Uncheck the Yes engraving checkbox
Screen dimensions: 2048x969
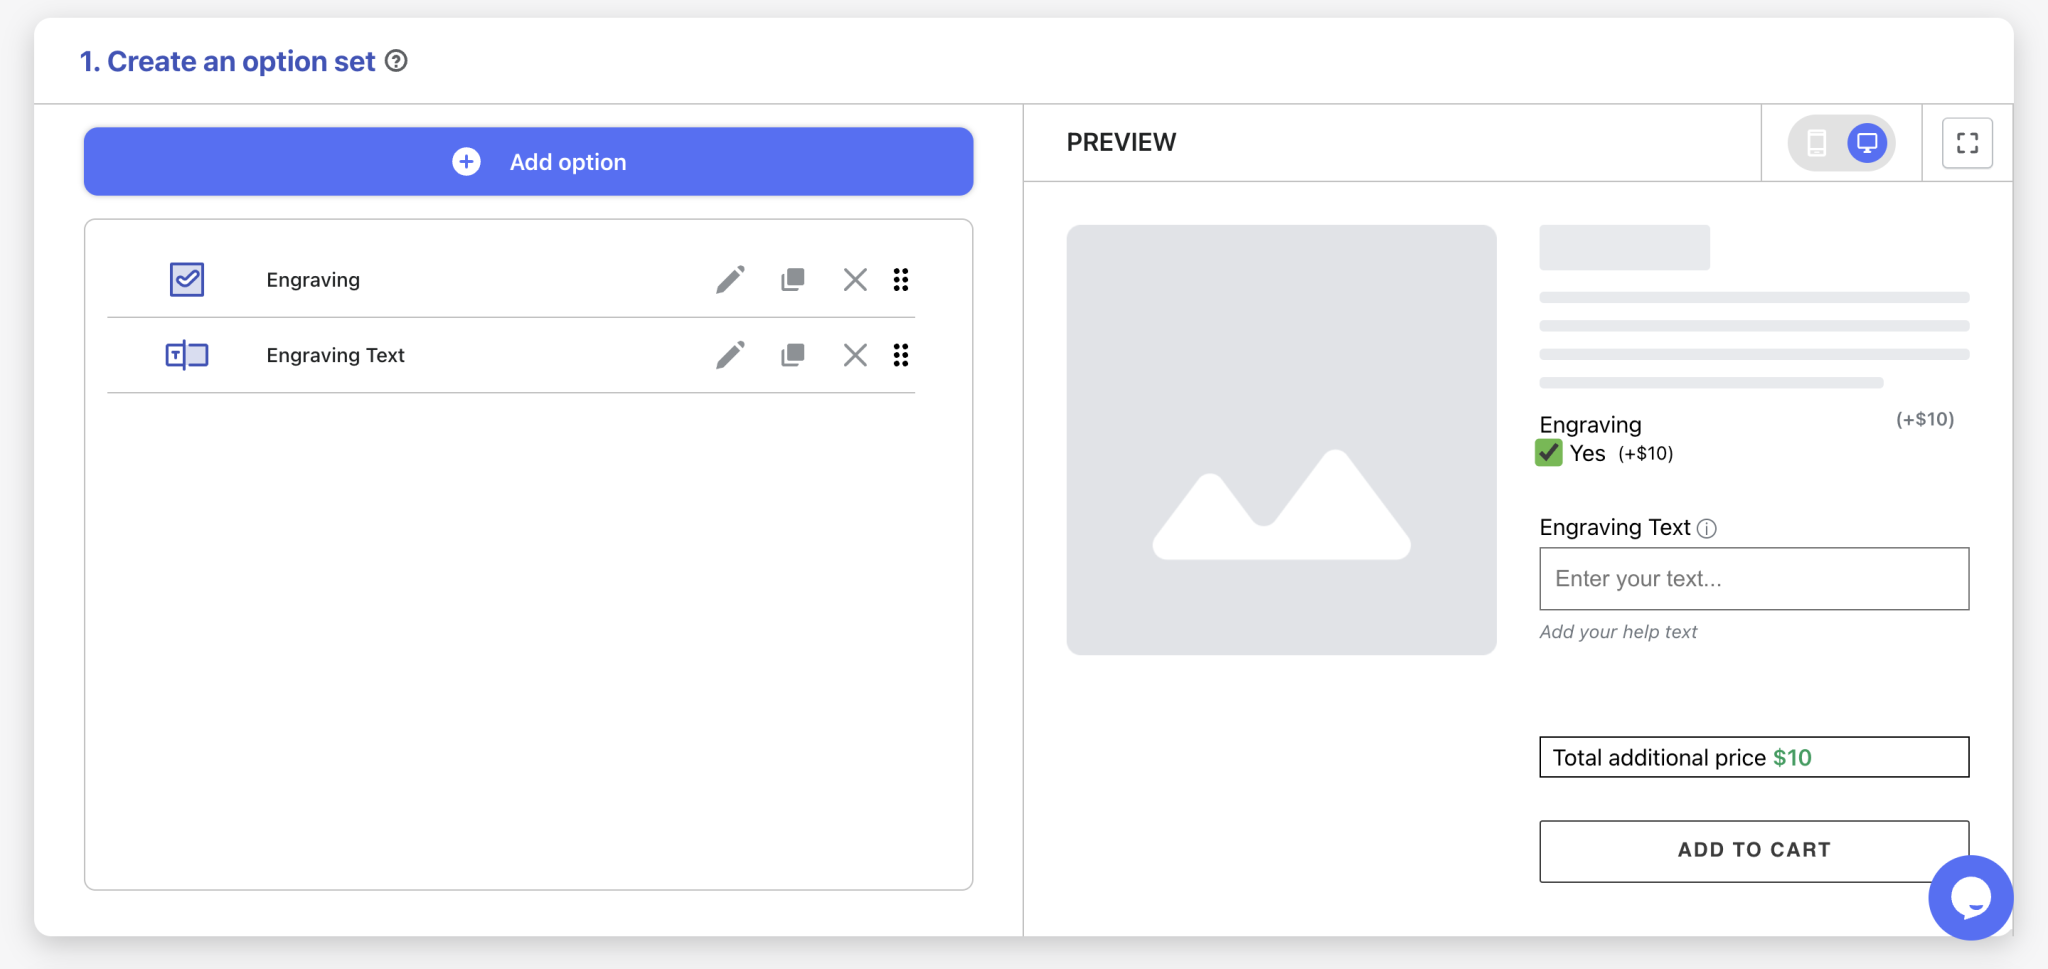[x=1548, y=453]
